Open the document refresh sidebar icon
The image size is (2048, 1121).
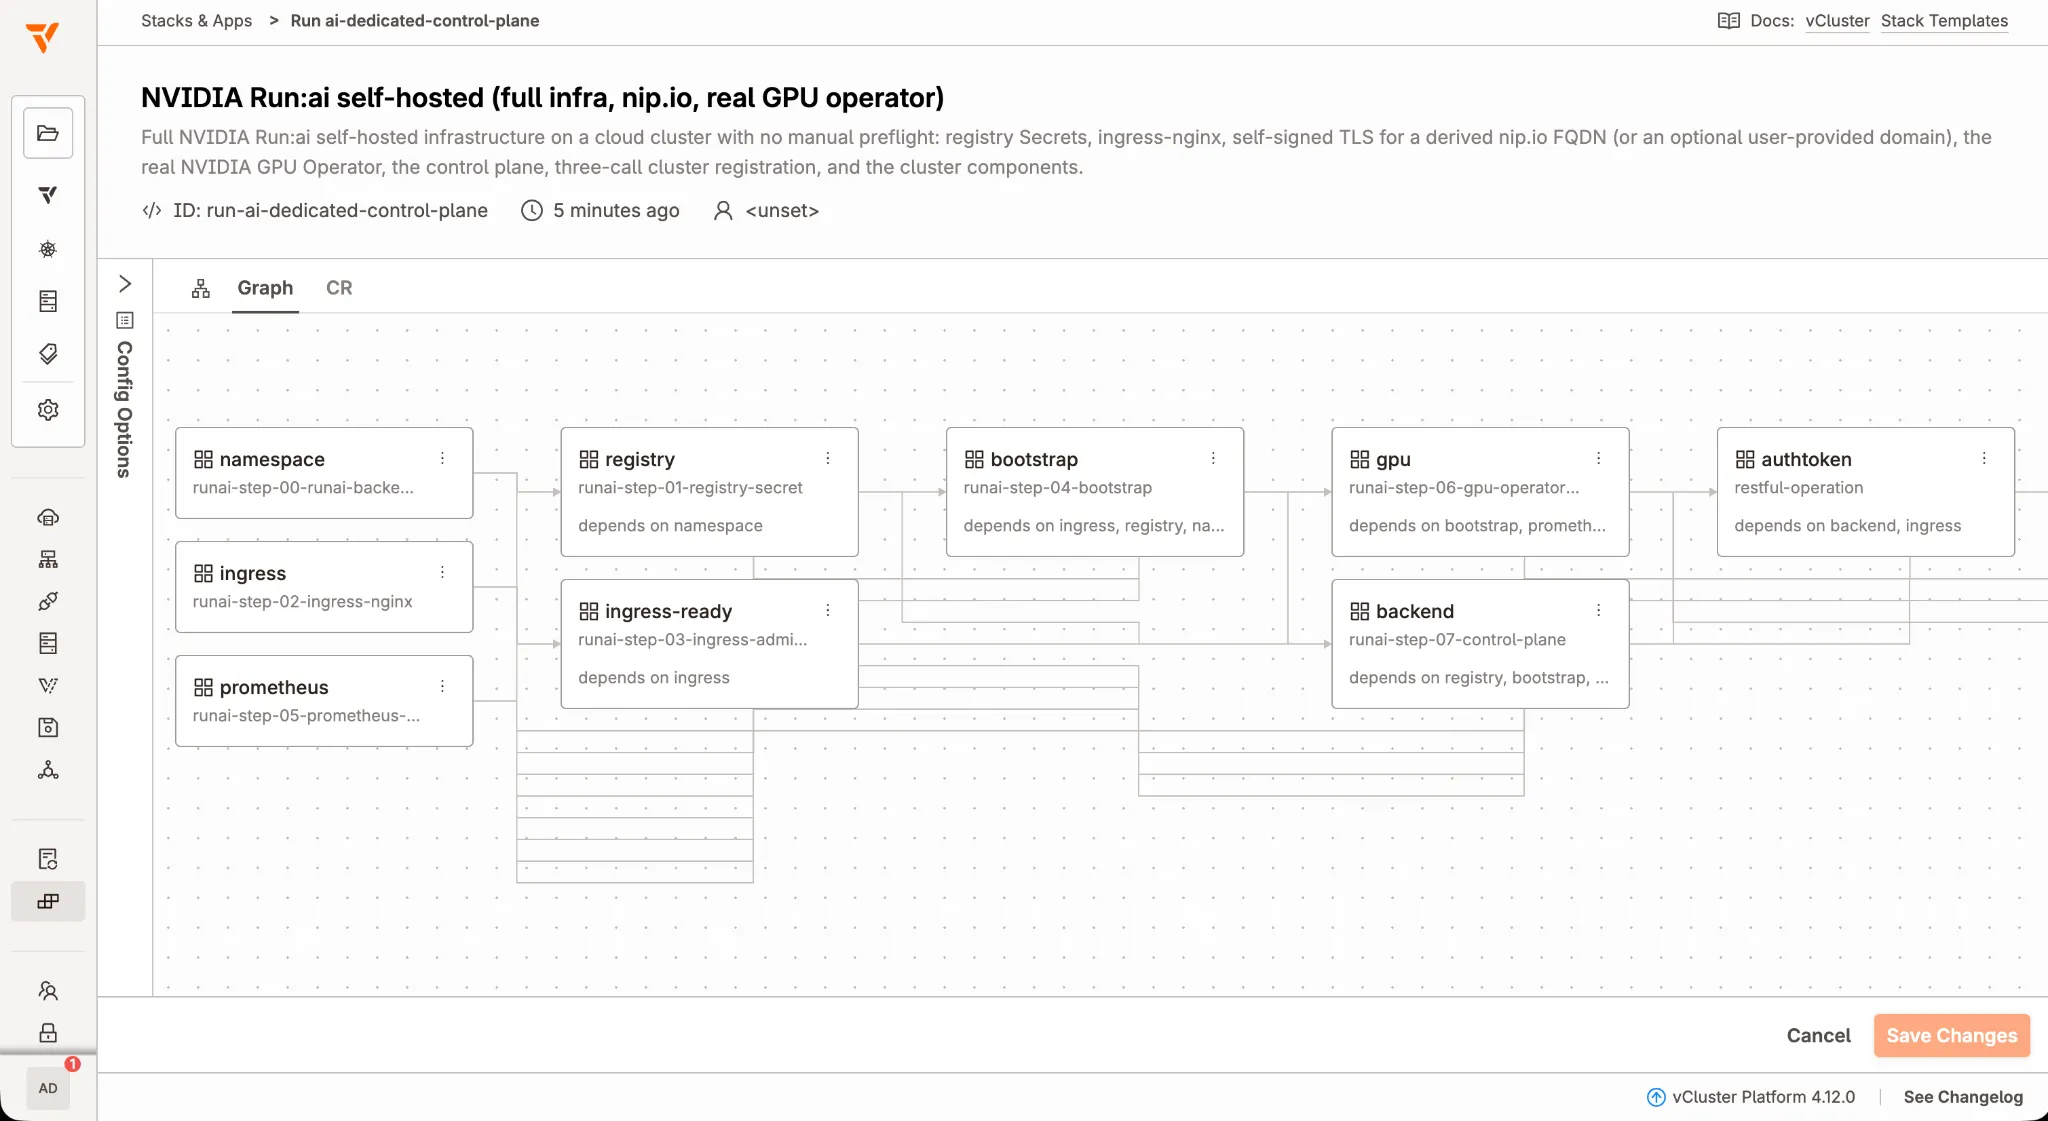click(48, 859)
